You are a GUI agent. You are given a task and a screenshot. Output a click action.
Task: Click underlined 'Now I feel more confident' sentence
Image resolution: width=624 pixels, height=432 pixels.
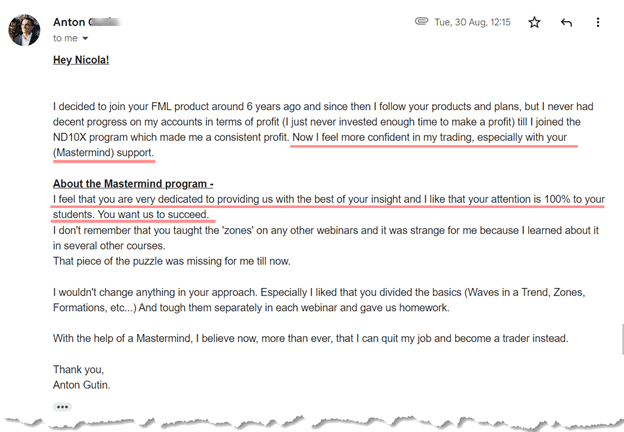(x=429, y=137)
